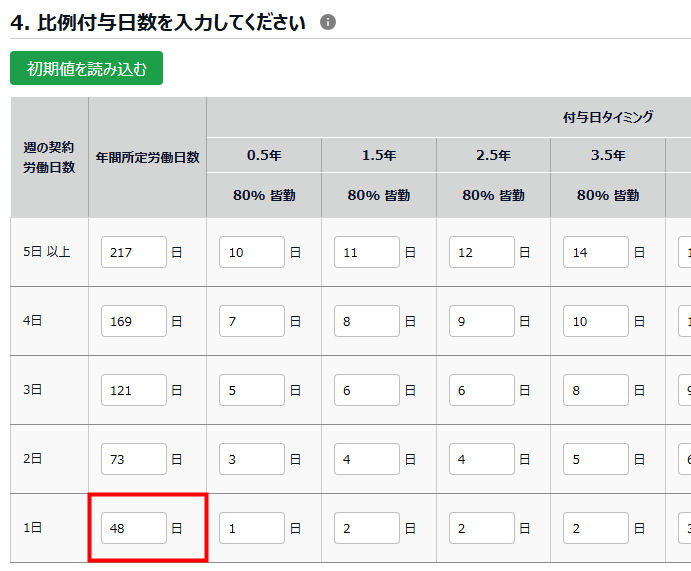
Task: Click the 初期値を読み込む button
Action: point(86,68)
